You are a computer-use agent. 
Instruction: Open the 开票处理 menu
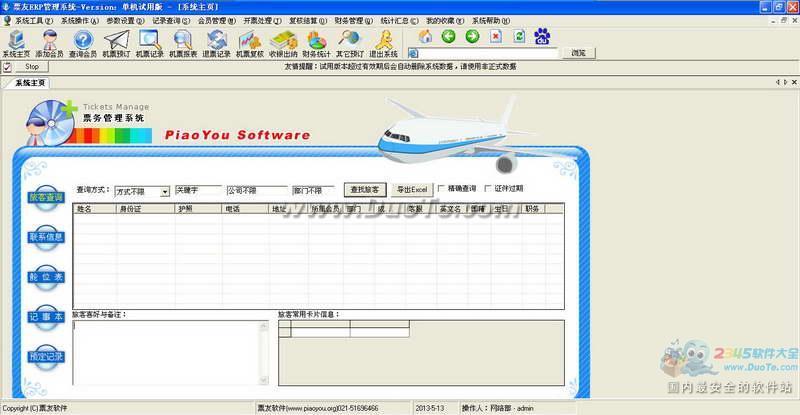point(262,21)
